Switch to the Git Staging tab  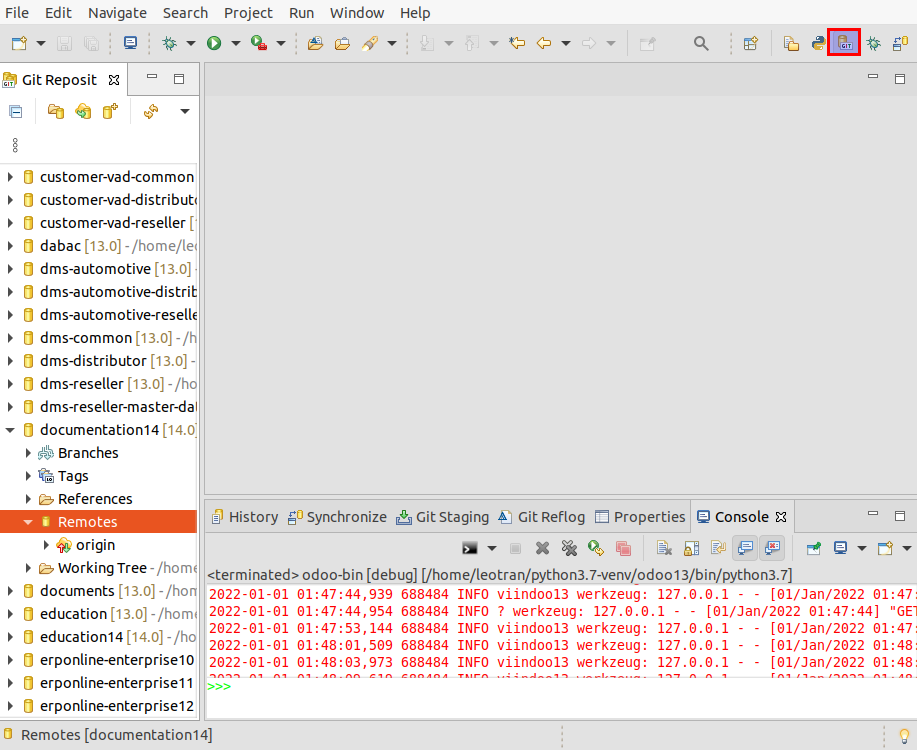443,517
